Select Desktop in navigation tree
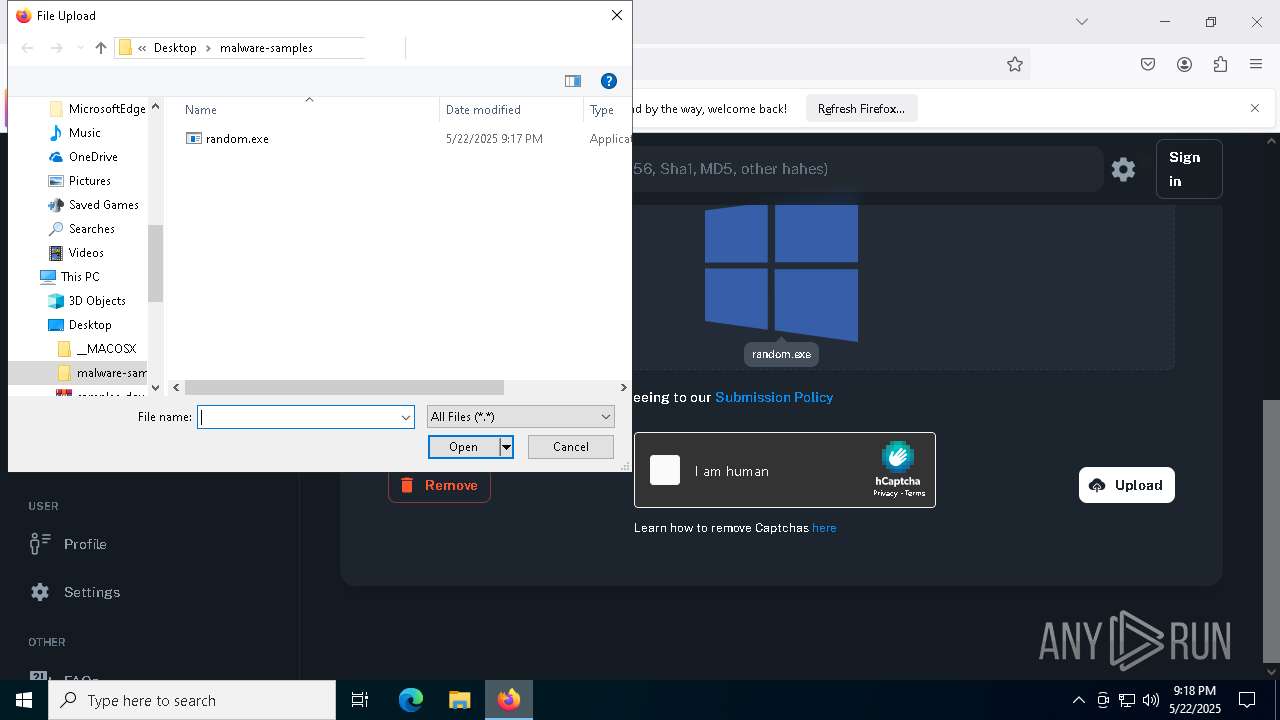Screen dimensions: 1280x720 90,325
